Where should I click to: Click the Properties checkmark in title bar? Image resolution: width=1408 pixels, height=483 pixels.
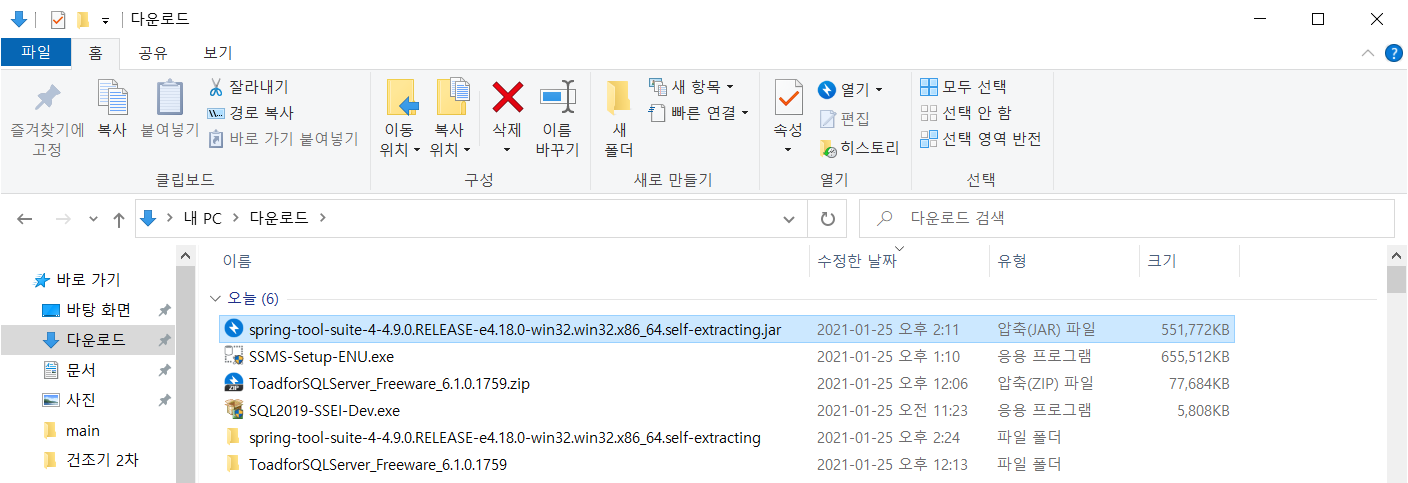pyautogui.click(x=58, y=19)
